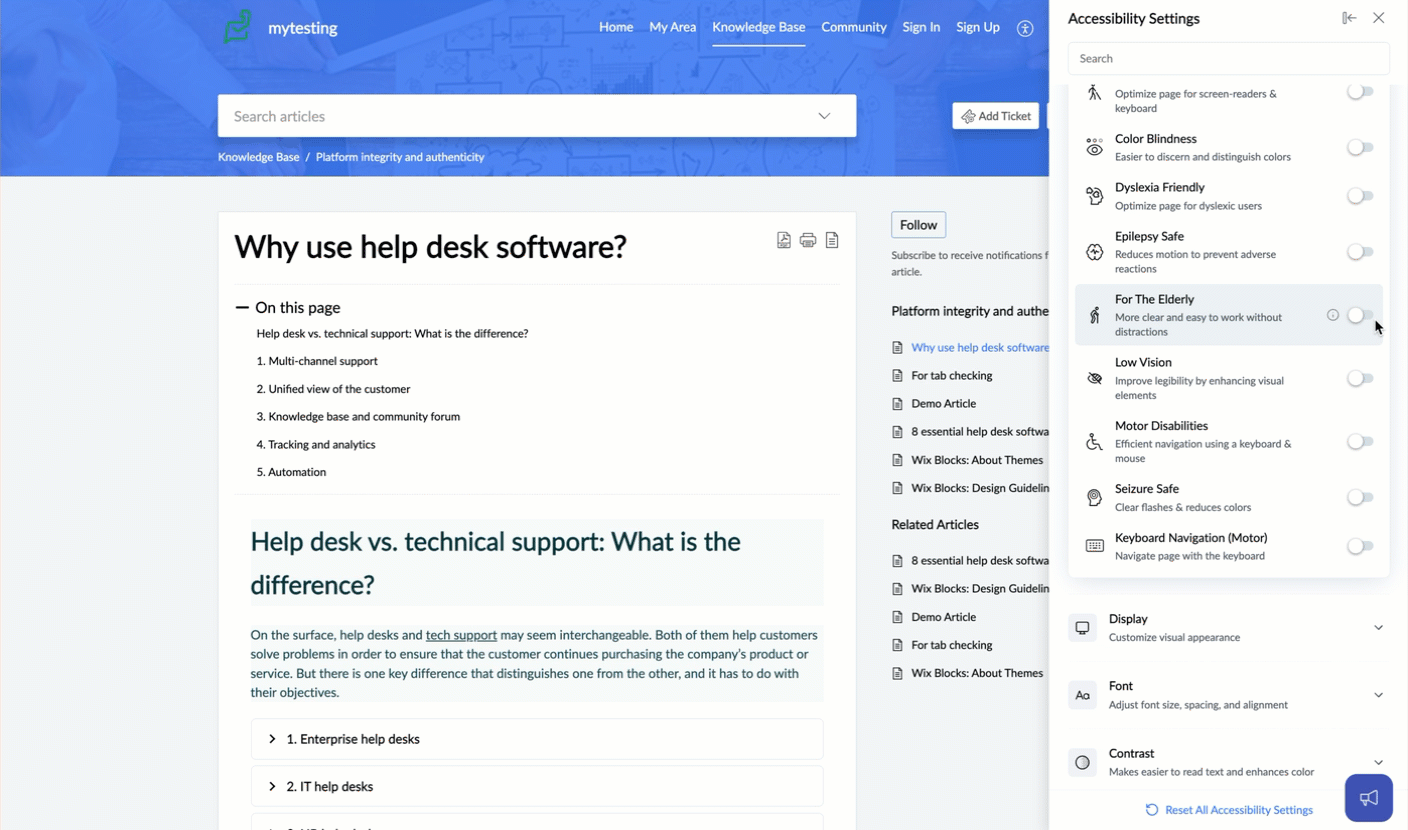Turn on the Motor Disabilities switch

click(x=1360, y=441)
